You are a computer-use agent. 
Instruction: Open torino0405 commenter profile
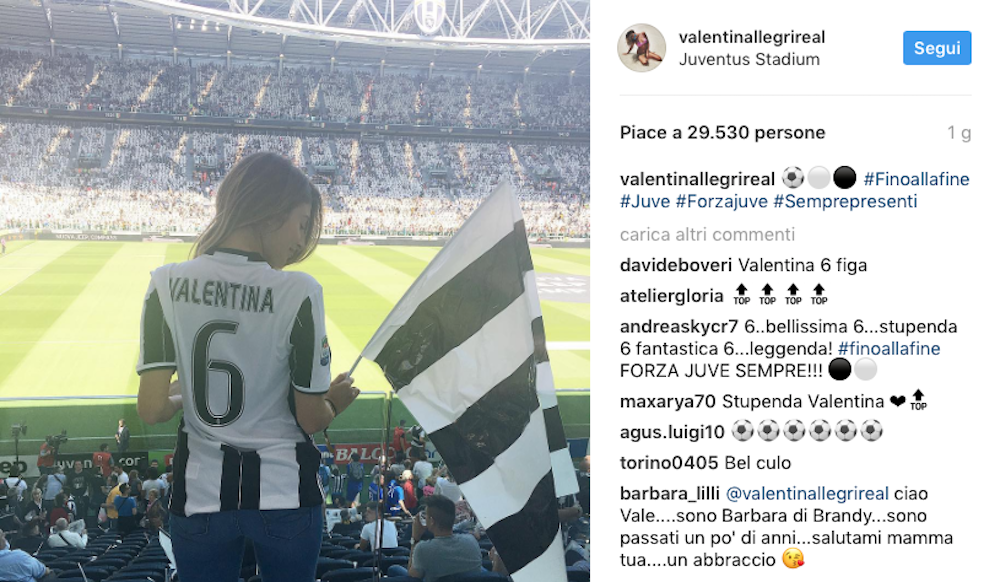669,463
